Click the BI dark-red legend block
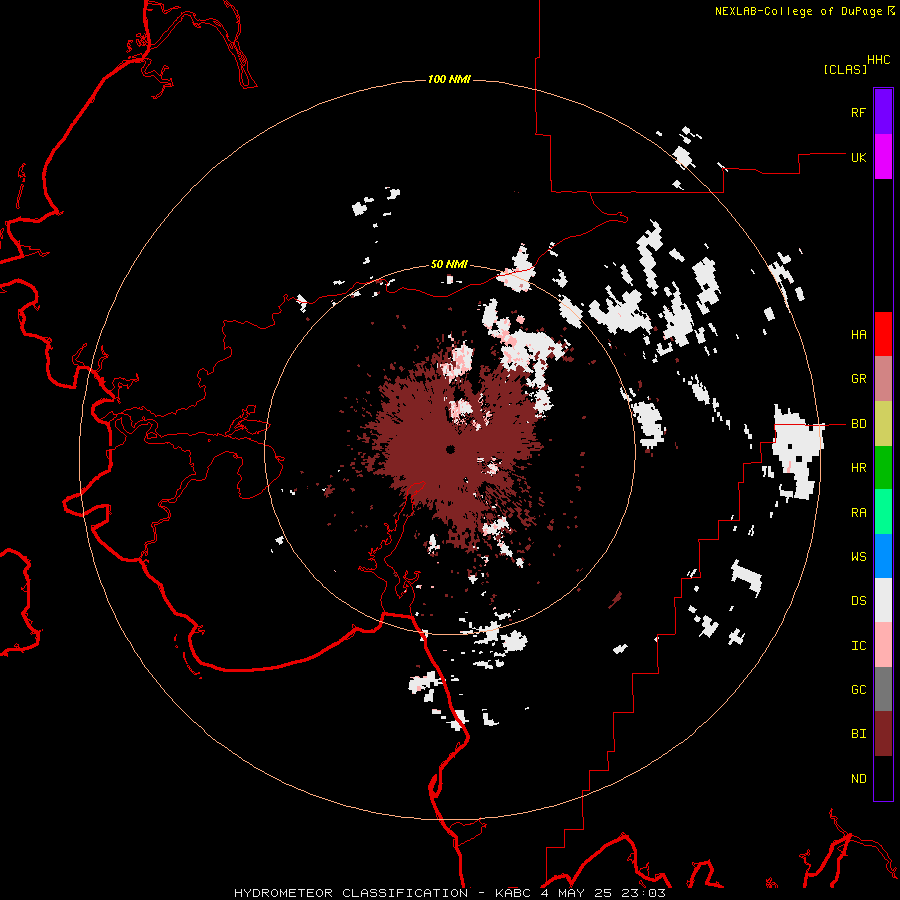 [x=883, y=734]
